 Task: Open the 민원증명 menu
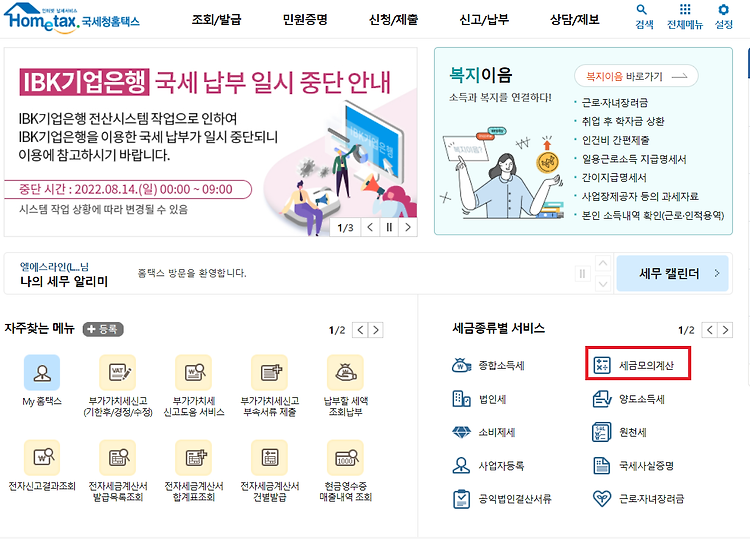pos(305,20)
